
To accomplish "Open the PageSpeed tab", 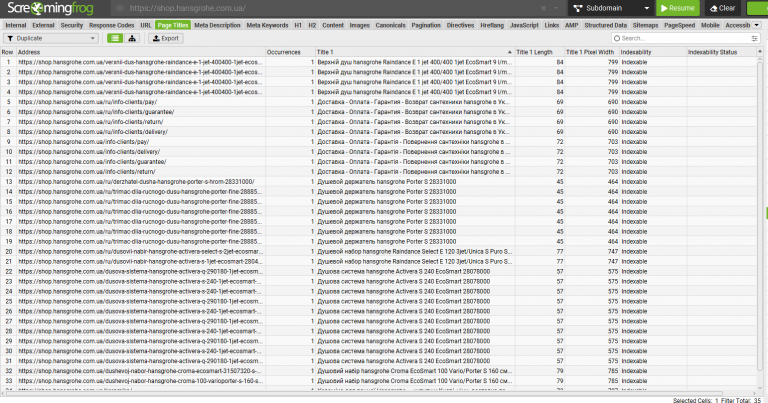I will [680, 25].
